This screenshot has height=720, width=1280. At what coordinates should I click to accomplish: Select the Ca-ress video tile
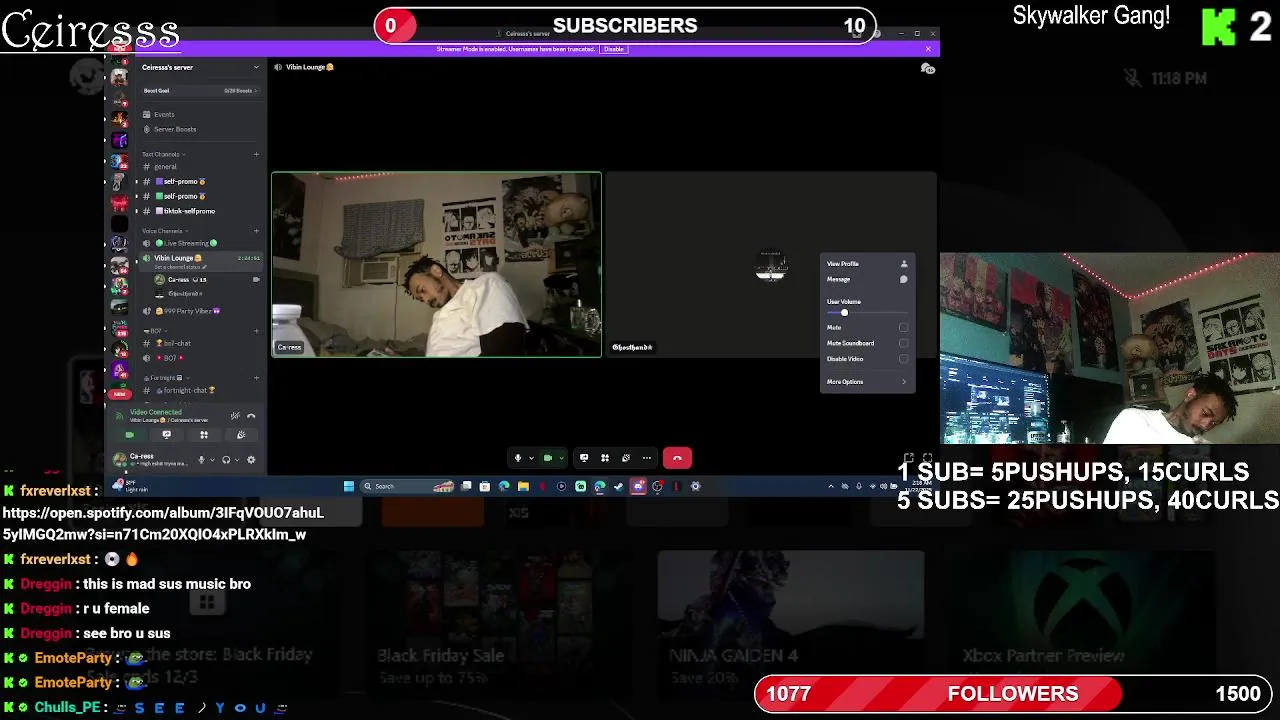point(436,265)
